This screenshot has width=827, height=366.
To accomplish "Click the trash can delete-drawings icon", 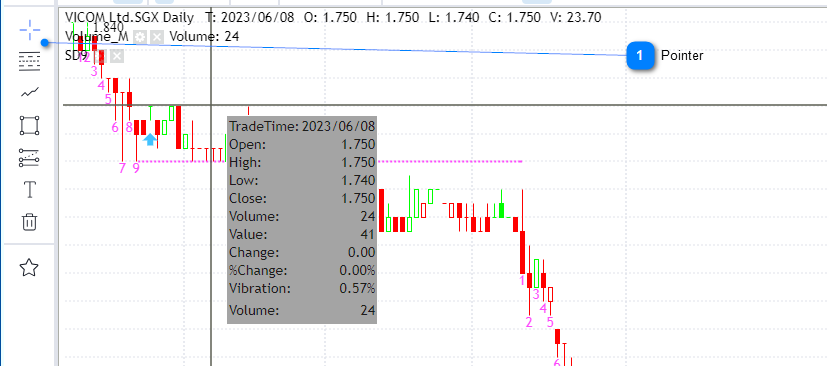I will (x=30, y=221).
